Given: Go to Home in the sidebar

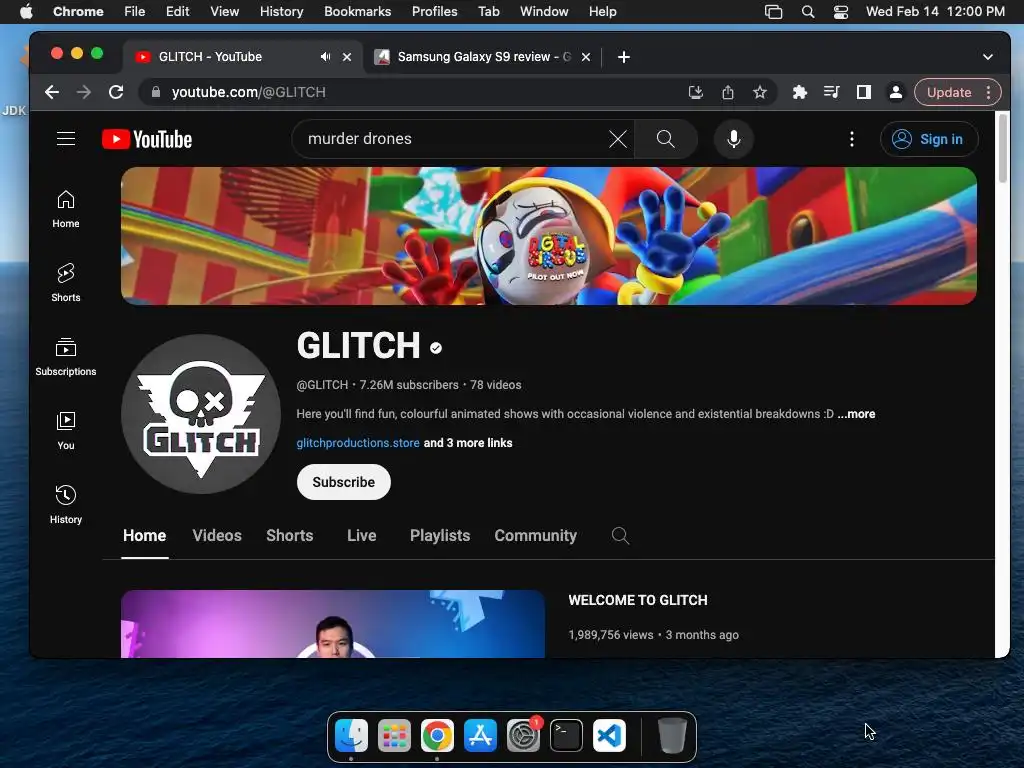Looking at the screenshot, I should (66, 209).
